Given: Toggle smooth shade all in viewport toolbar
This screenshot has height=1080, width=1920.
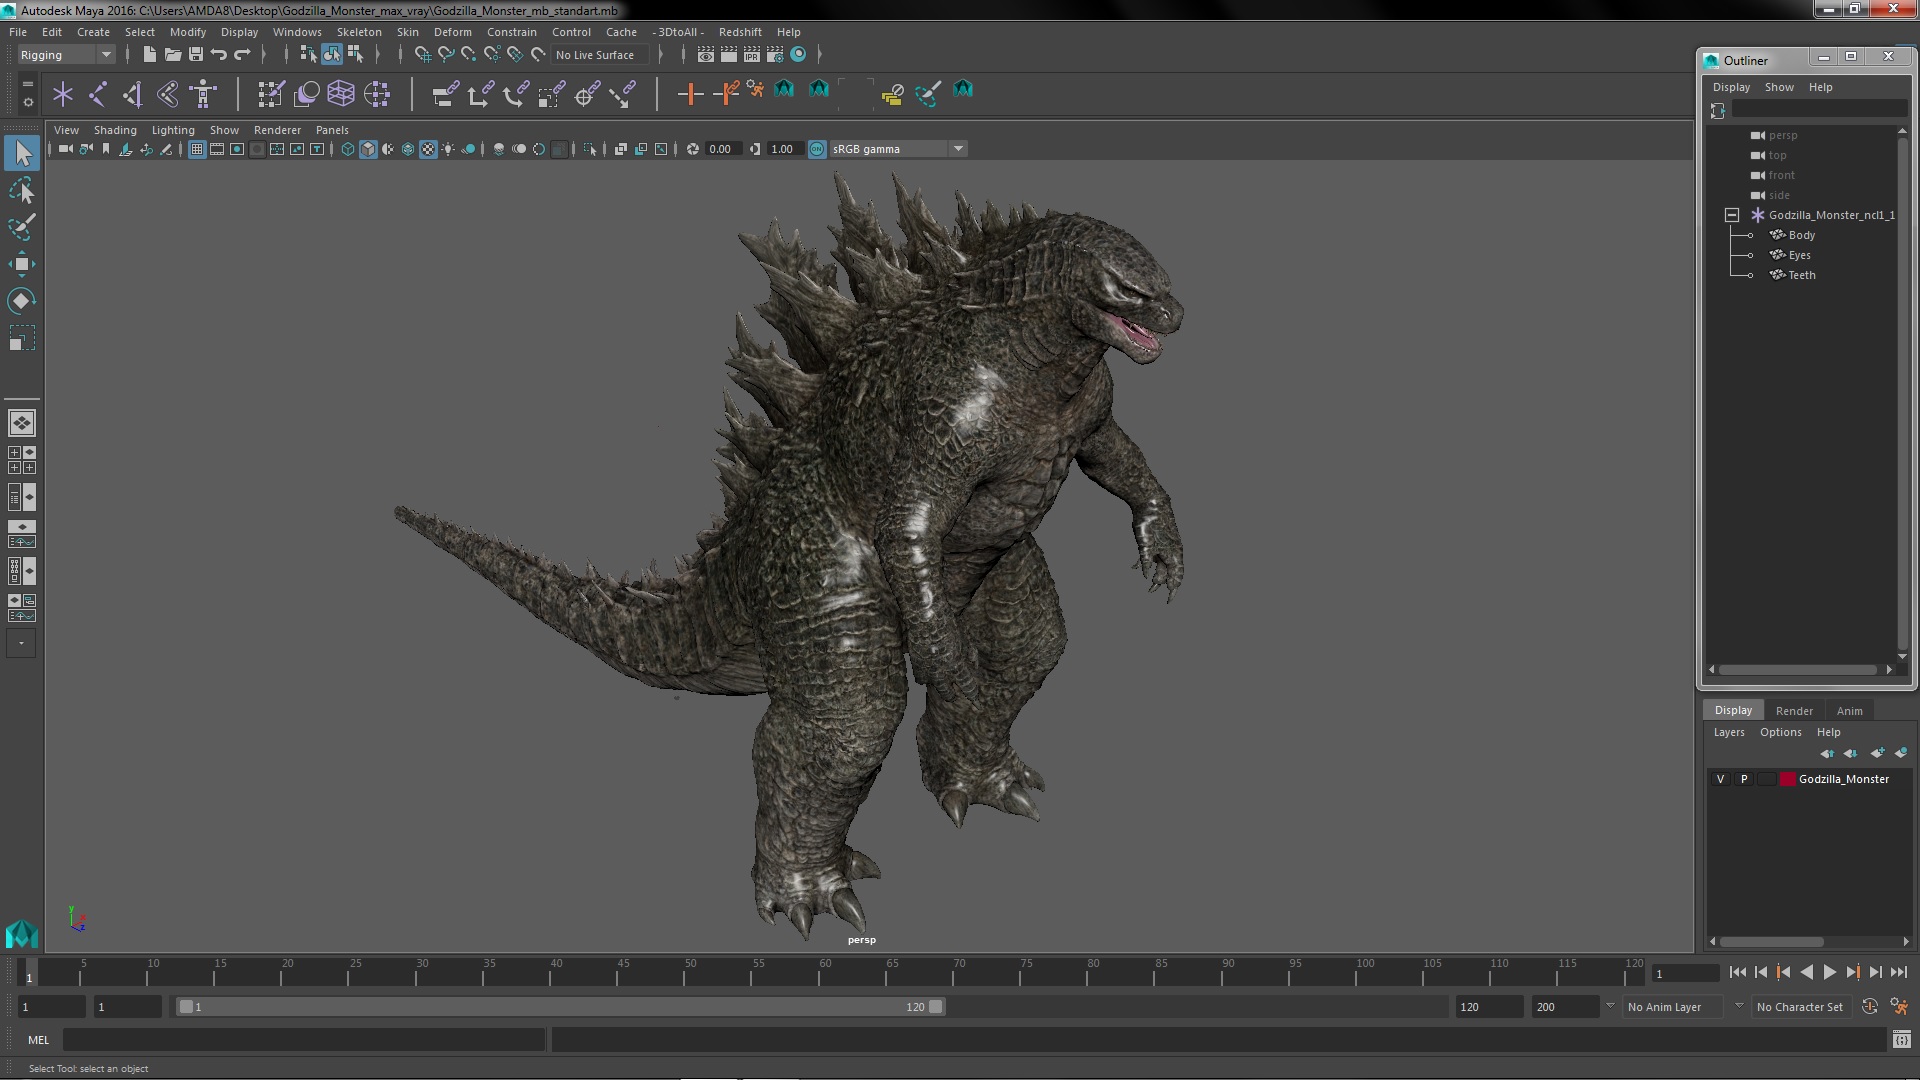Looking at the screenshot, I should coord(368,149).
